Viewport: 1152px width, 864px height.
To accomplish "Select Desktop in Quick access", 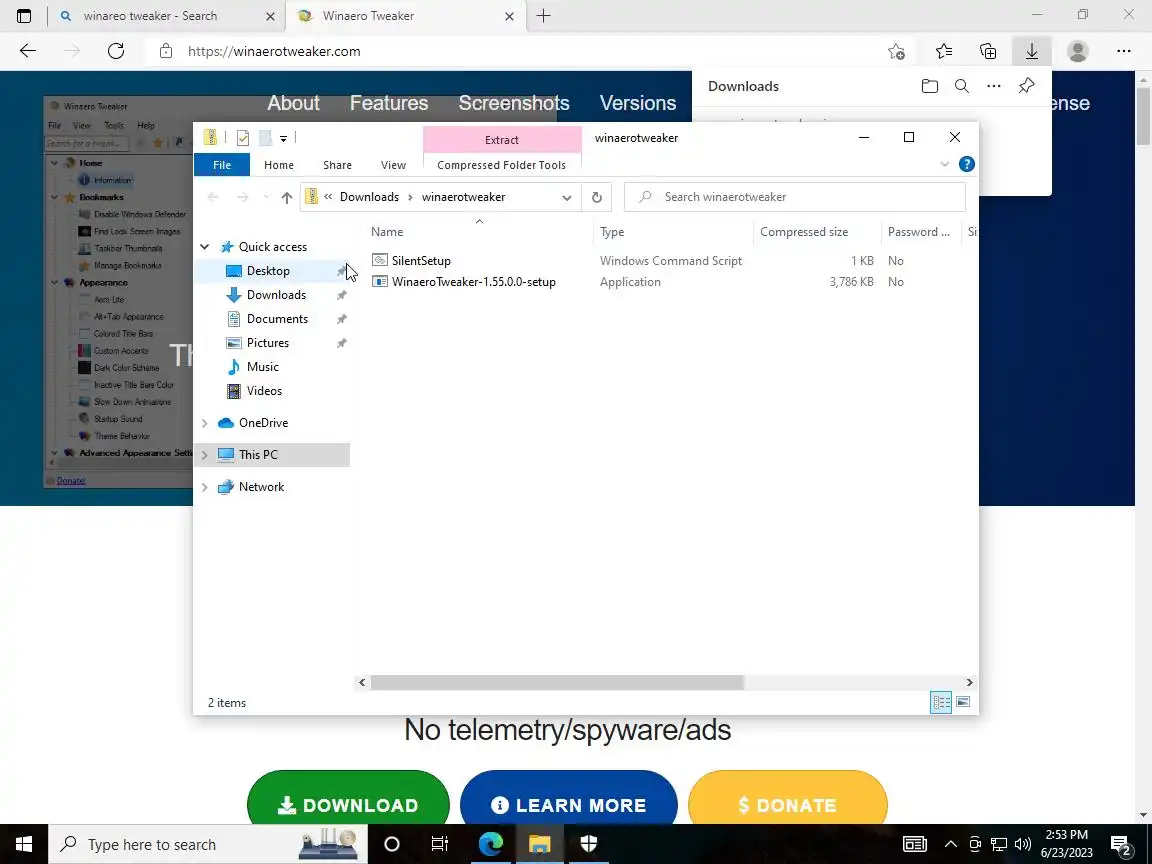I will 268,271.
